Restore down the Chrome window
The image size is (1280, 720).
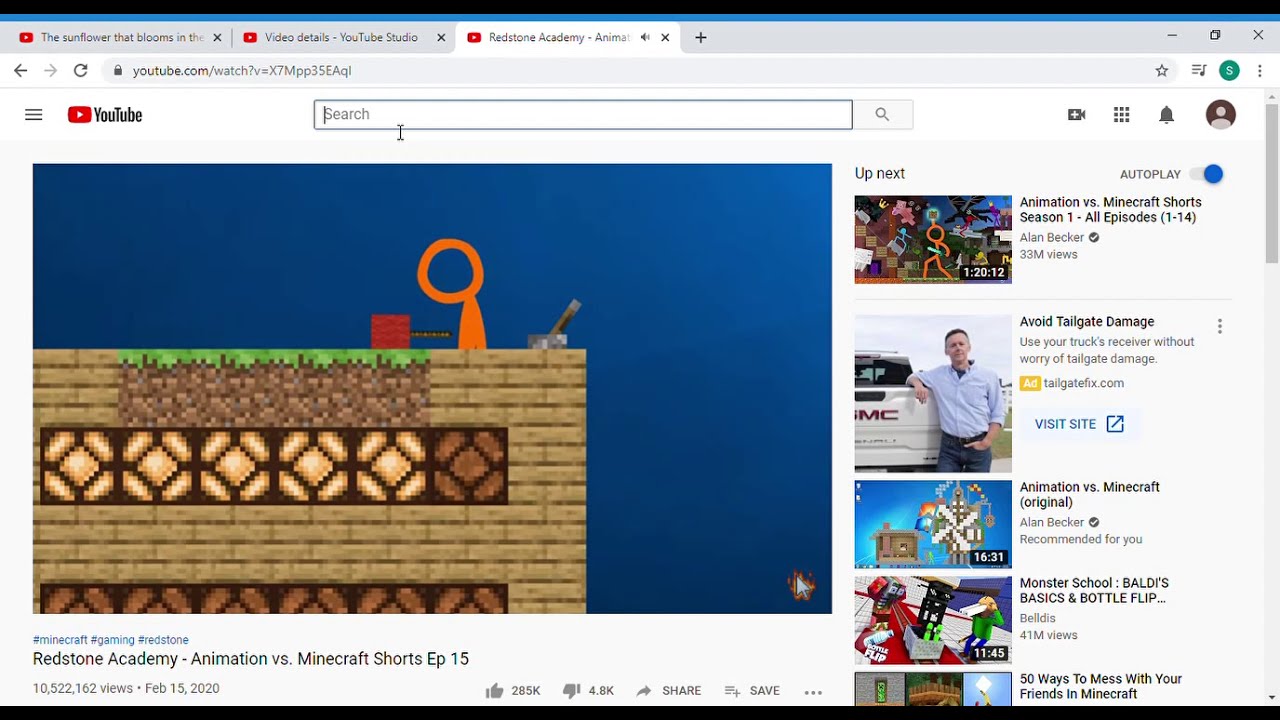click(1215, 36)
